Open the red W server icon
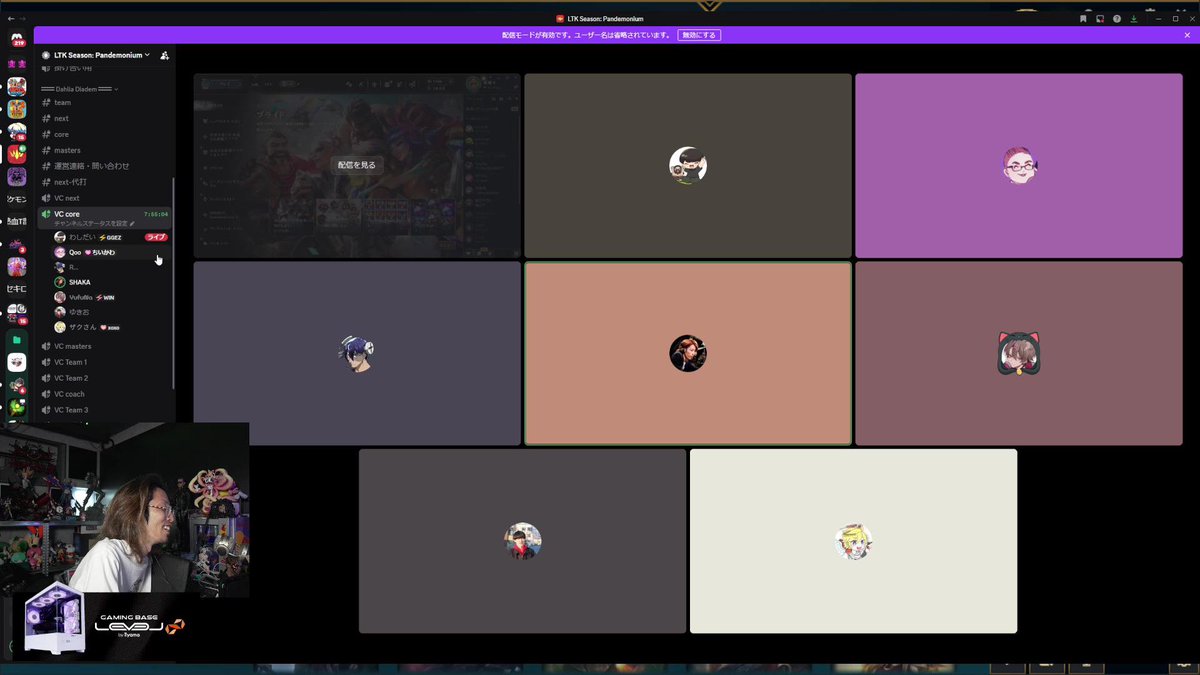 pyautogui.click(x=17, y=154)
